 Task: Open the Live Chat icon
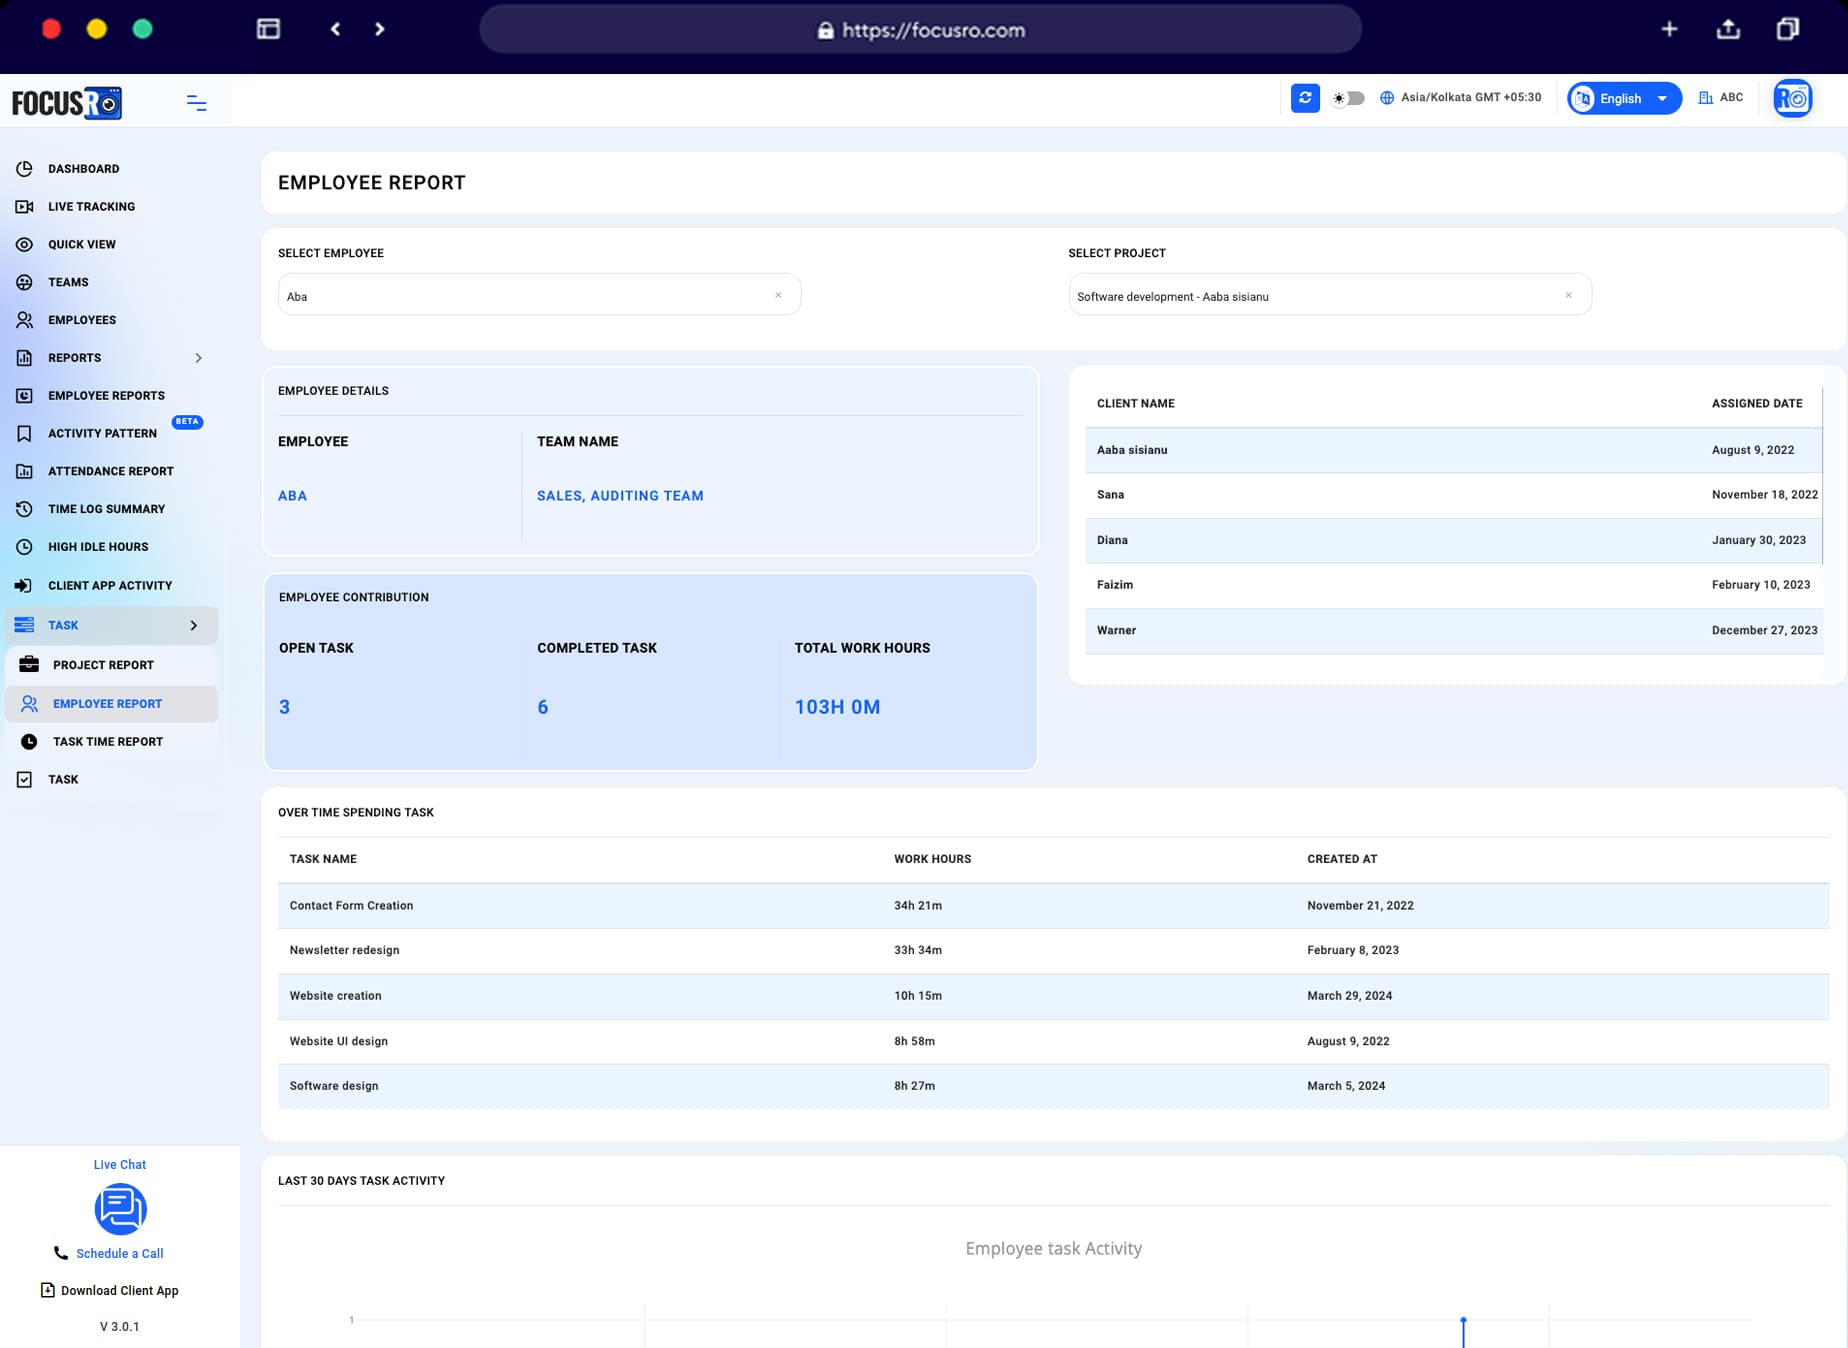coord(120,1209)
